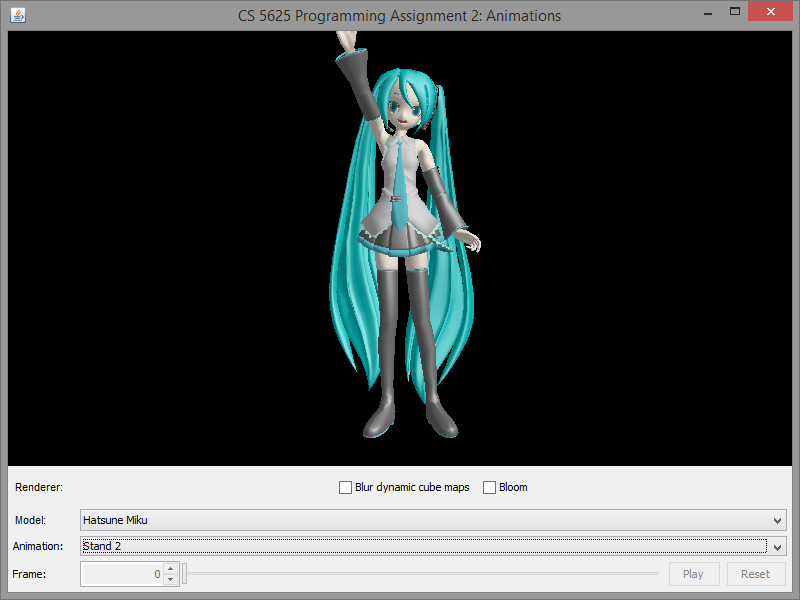Click the middle of the Frame slider track
This screenshot has width=800, height=600.
point(421,574)
